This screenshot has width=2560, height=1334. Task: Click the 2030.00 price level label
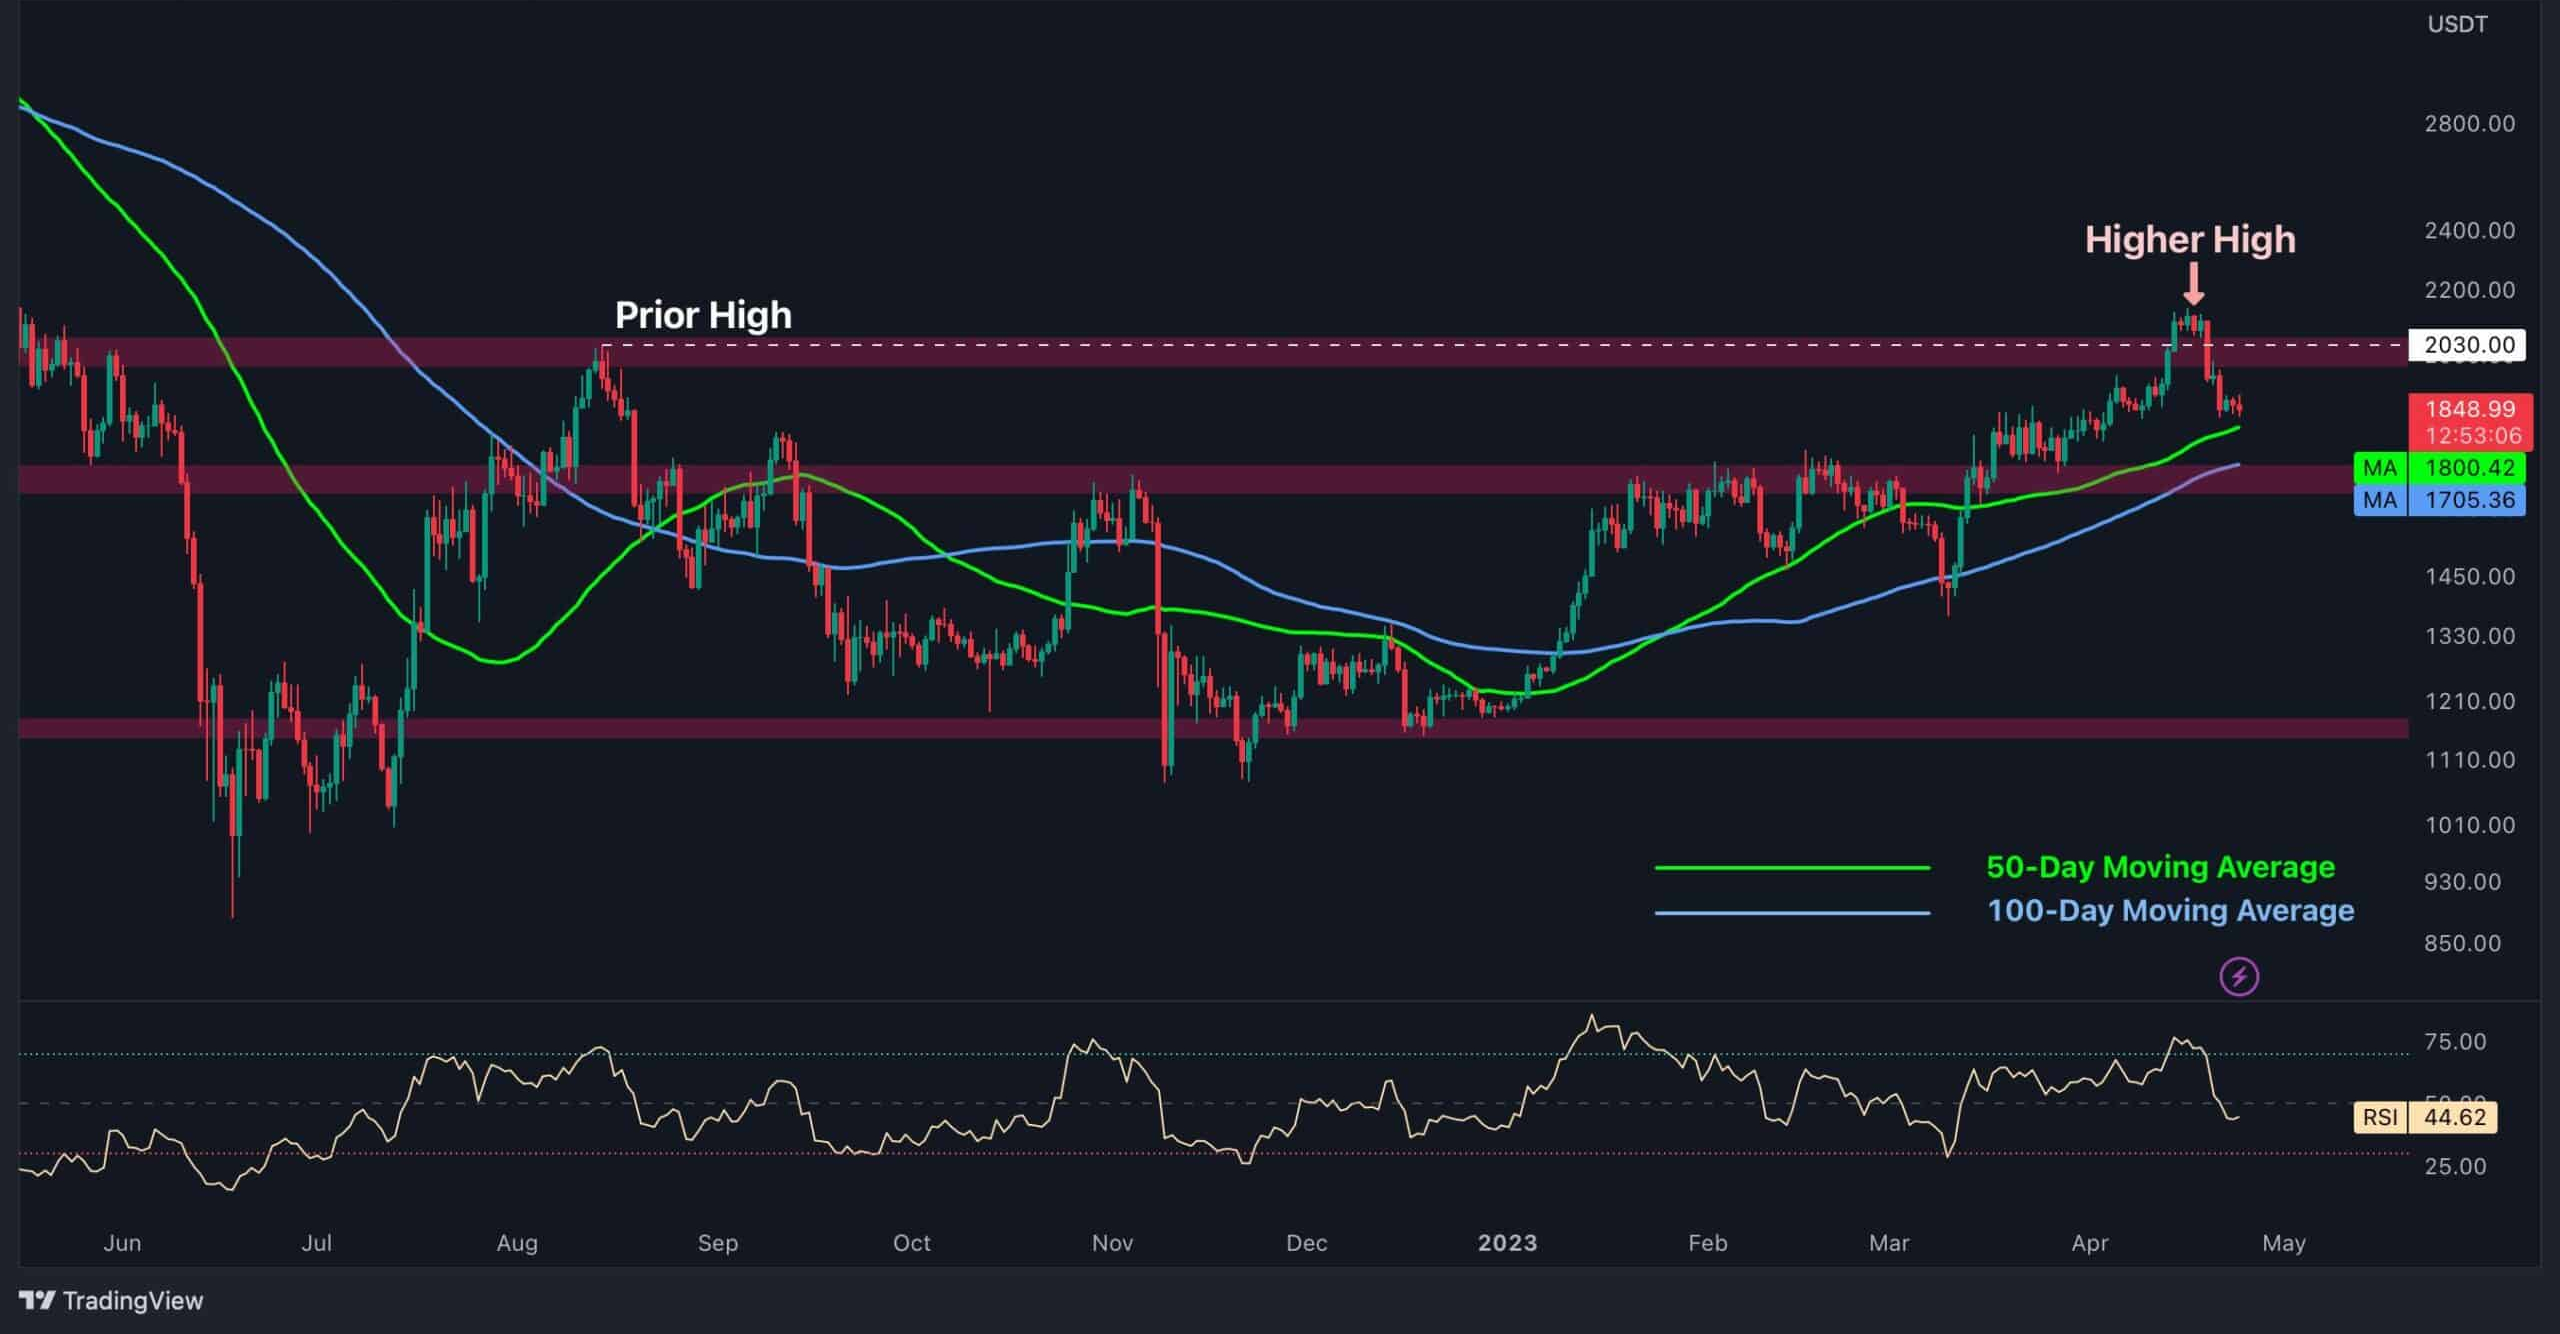pos(2468,345)
